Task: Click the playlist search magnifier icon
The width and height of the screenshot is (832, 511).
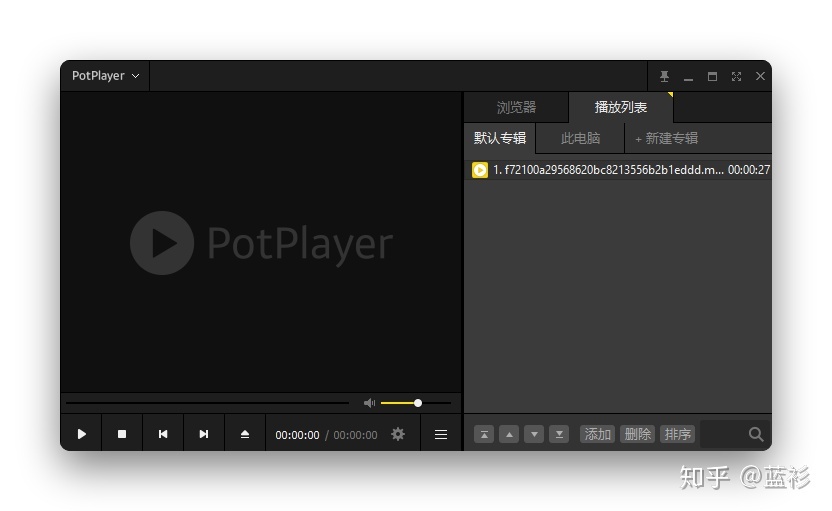Action: coord(756,434)
